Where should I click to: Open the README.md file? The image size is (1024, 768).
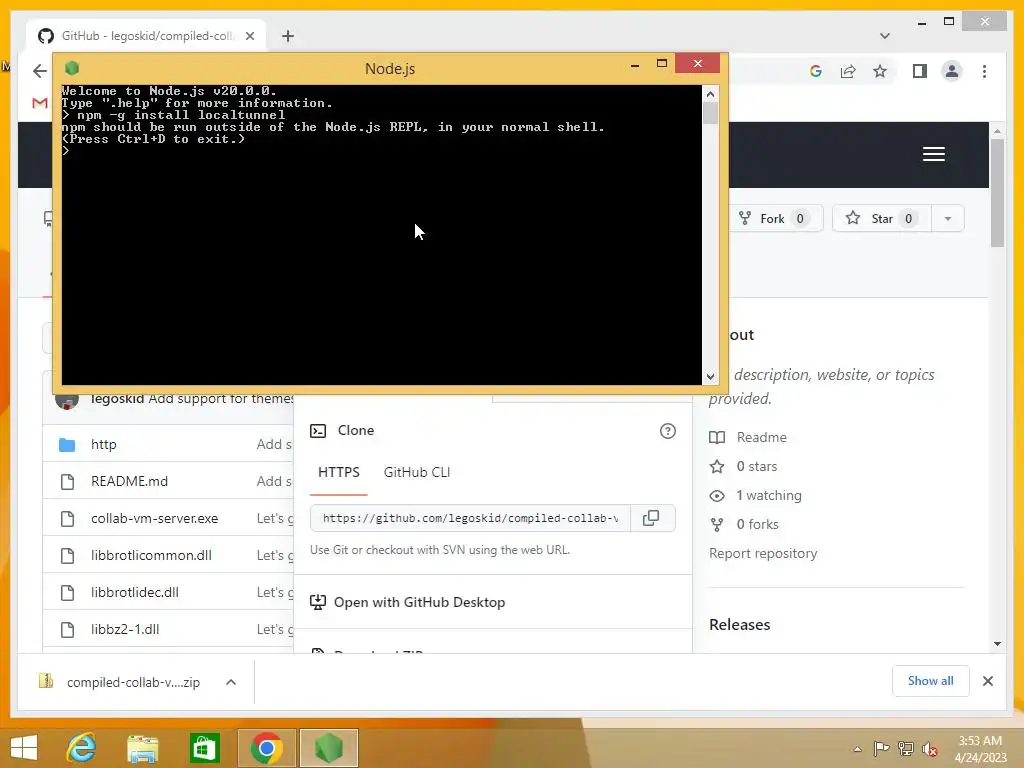point(129,481)
